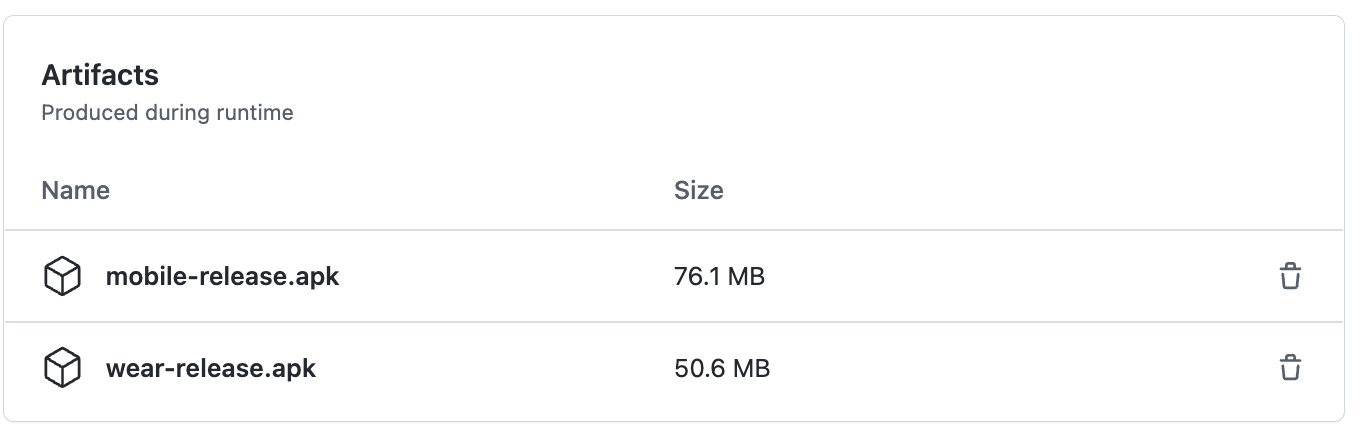
Task: Click the 50.6 MB size value
Action: pyautogui.click(x=721, y=368)
